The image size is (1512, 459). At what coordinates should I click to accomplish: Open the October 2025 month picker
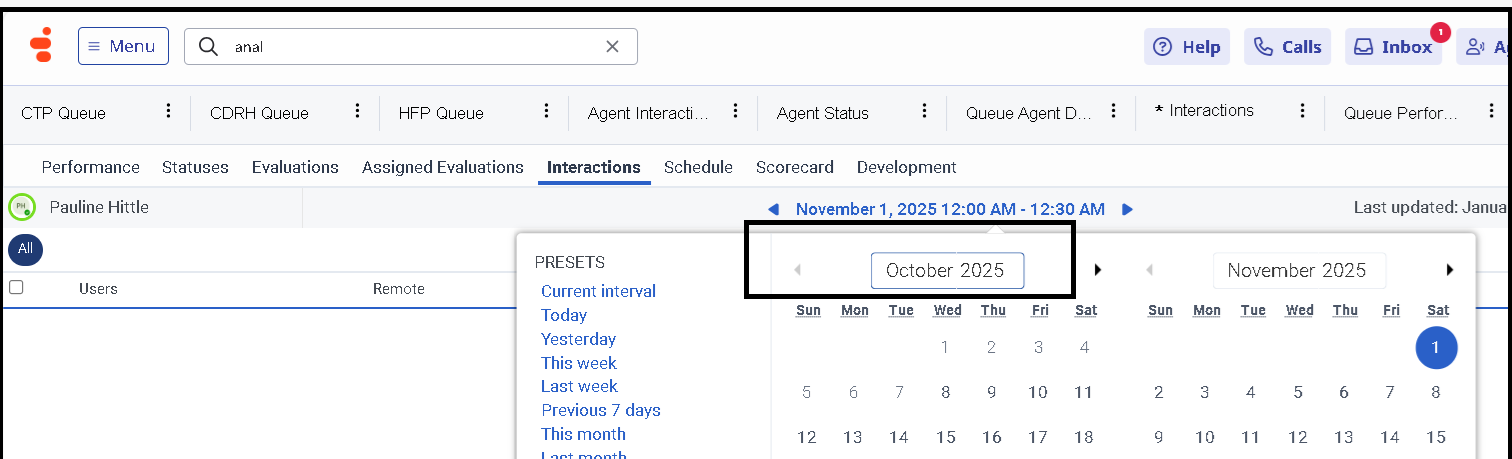click(x=946, y=270)
